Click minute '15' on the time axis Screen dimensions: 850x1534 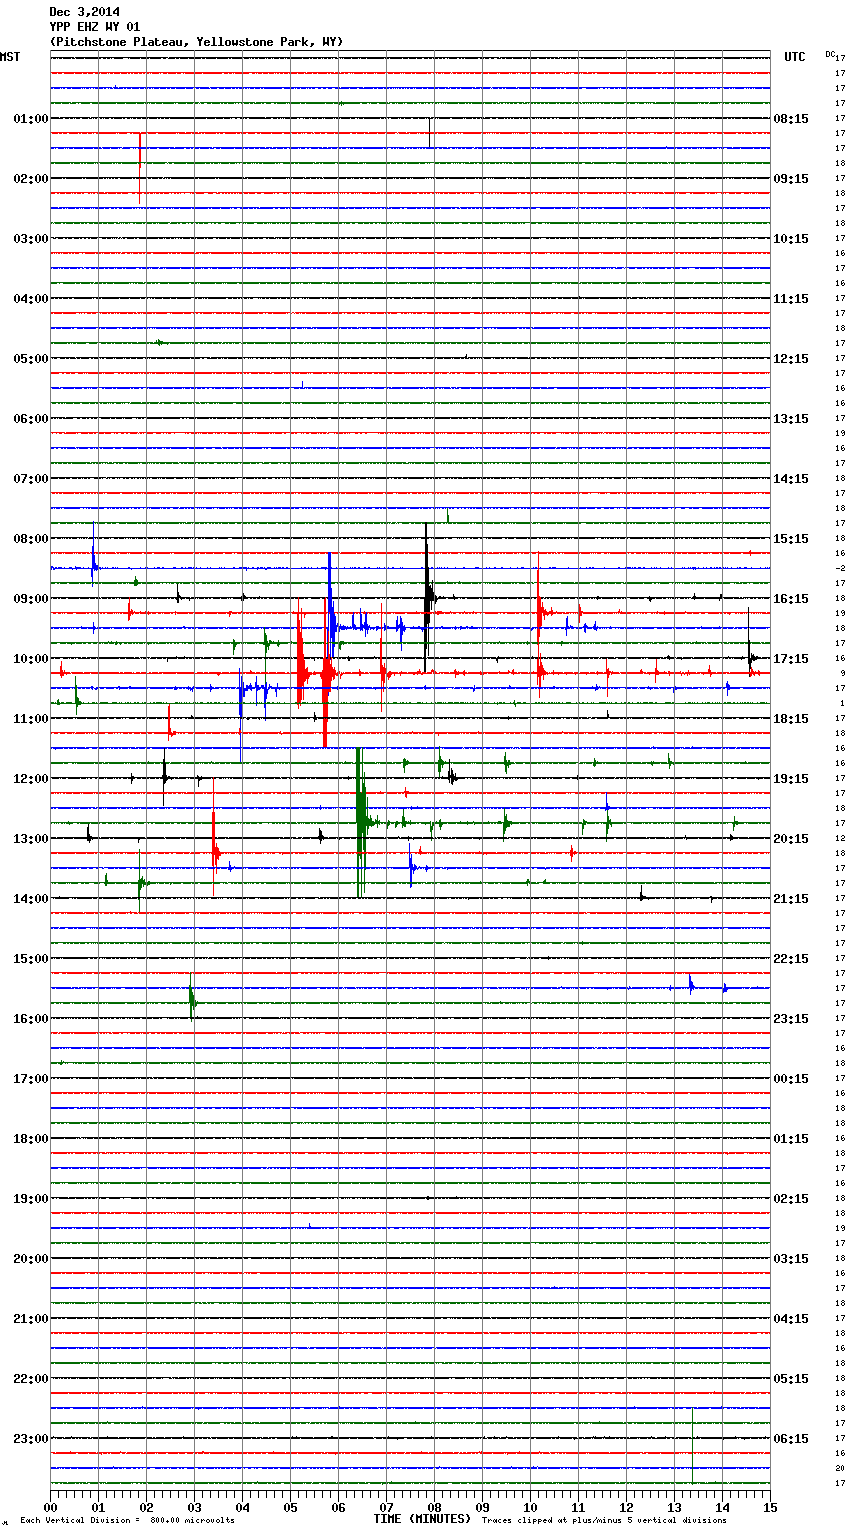click(x=770, y=1507)
